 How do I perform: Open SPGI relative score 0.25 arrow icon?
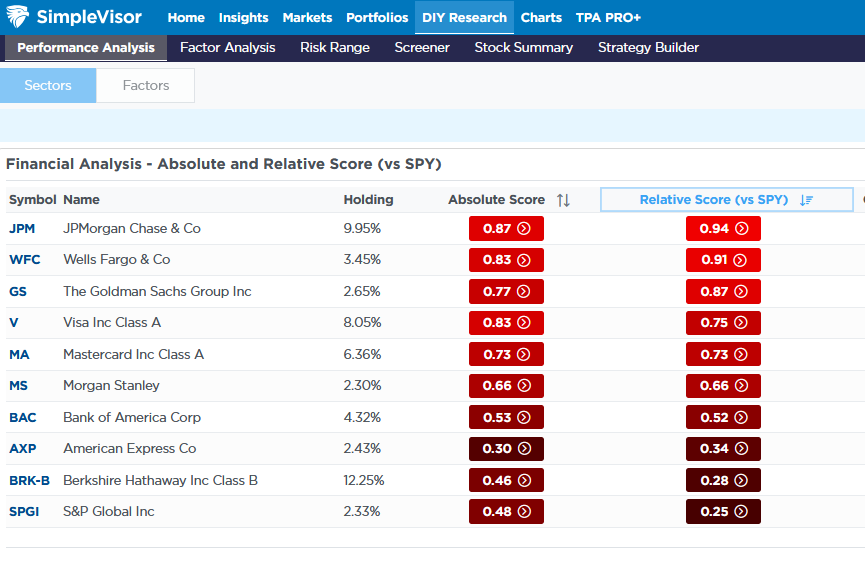(x=741, y=511)
